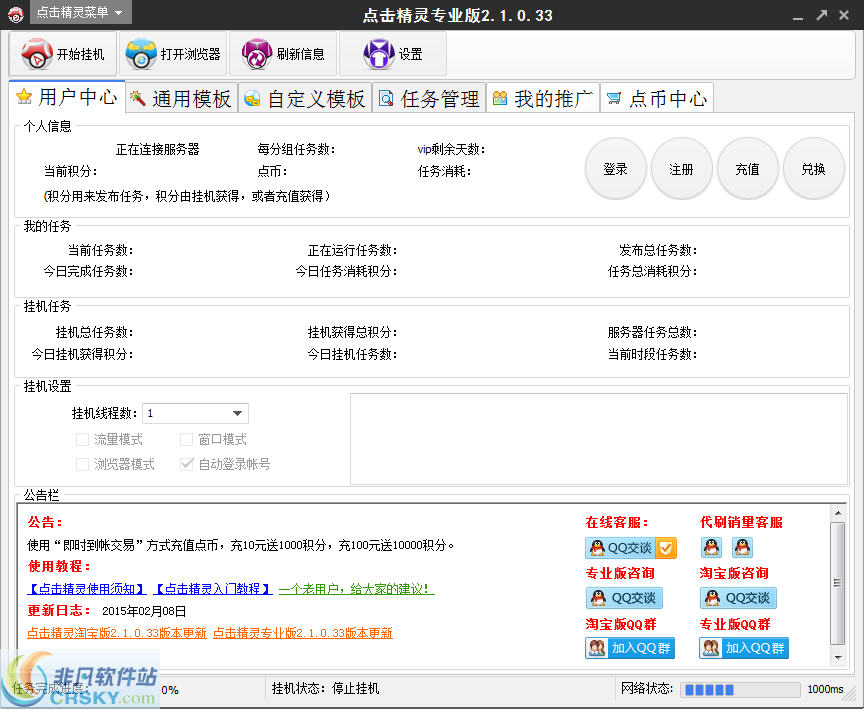
Task: Click QQ交谈 button under 淘宝版咨询
Action: 738,598
